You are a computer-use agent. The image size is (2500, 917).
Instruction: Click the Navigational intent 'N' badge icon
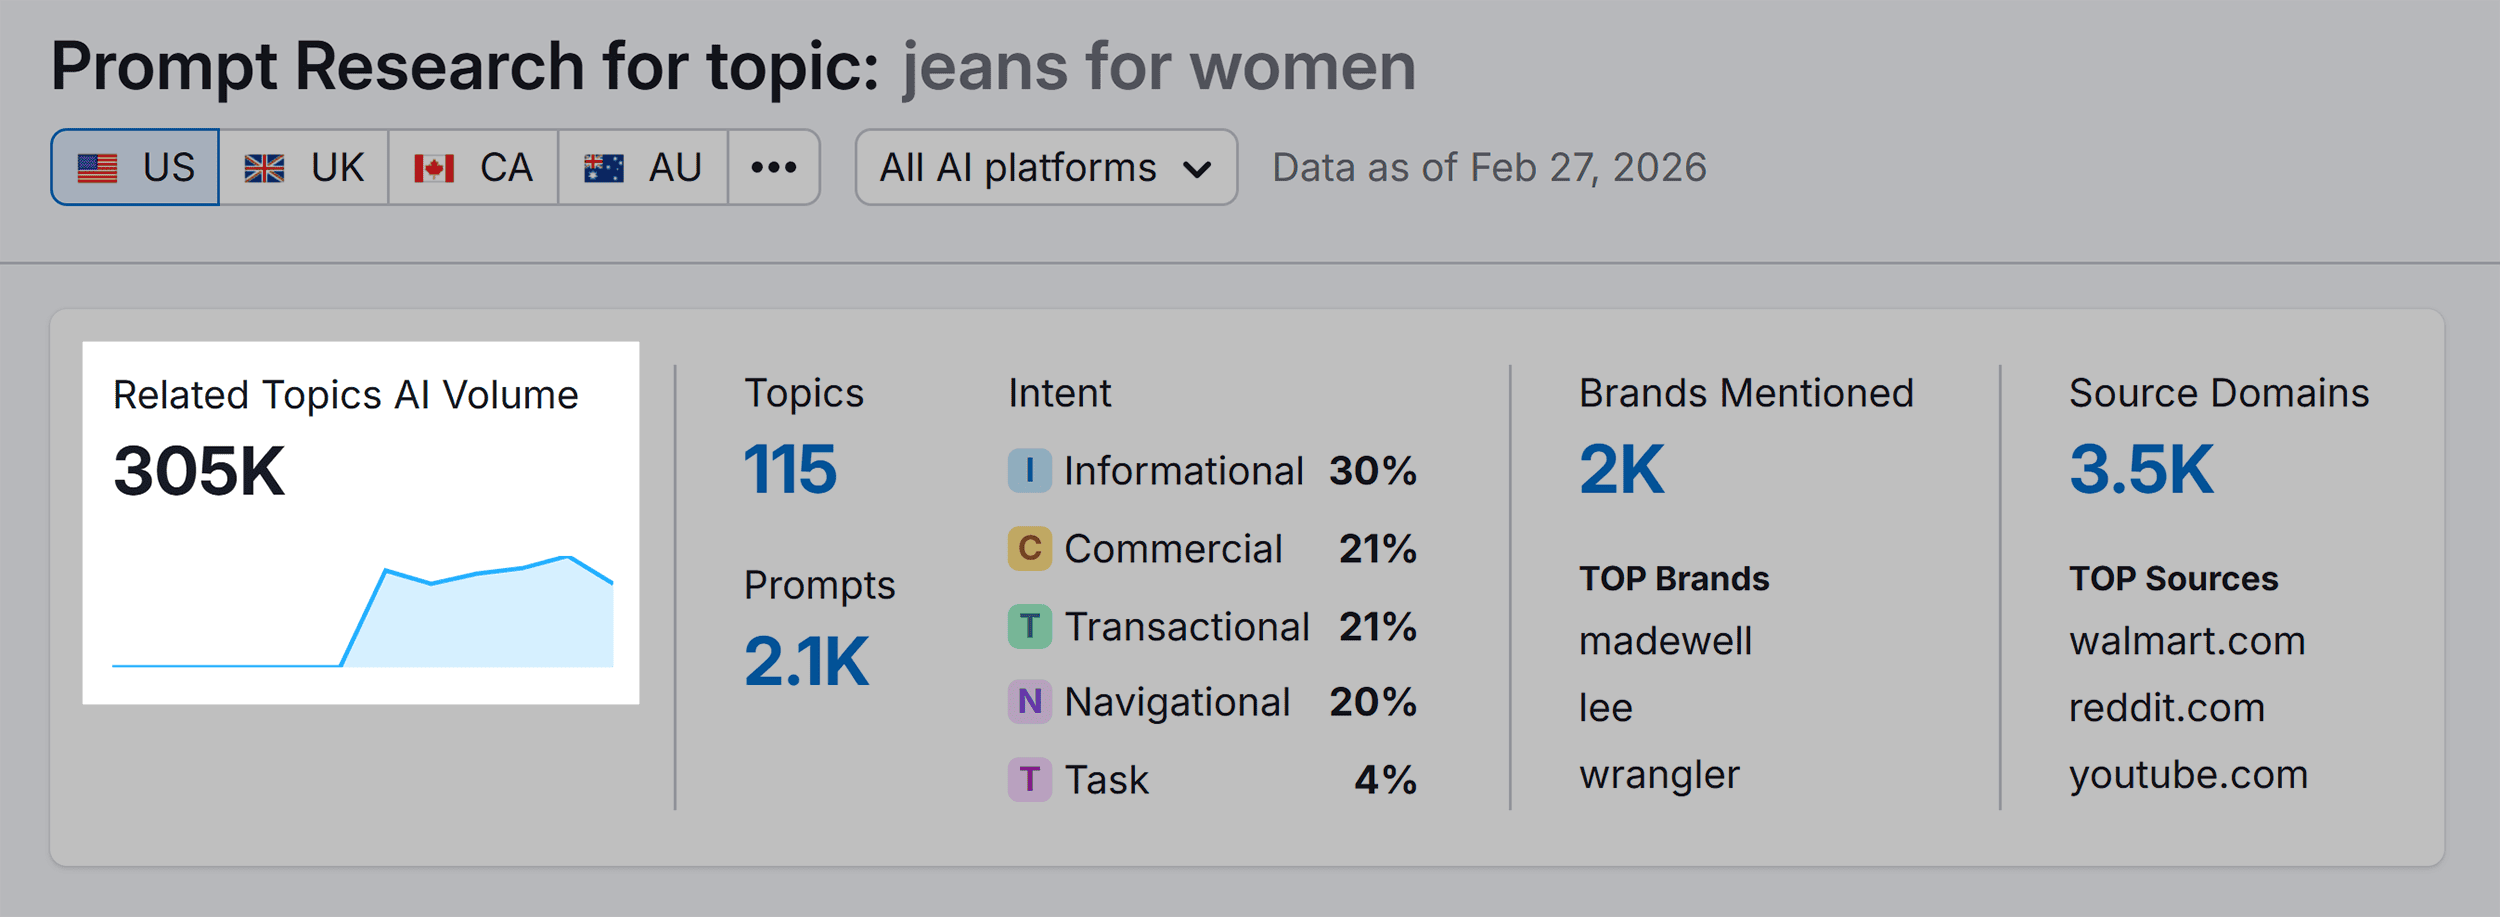tap(1029, 702)
